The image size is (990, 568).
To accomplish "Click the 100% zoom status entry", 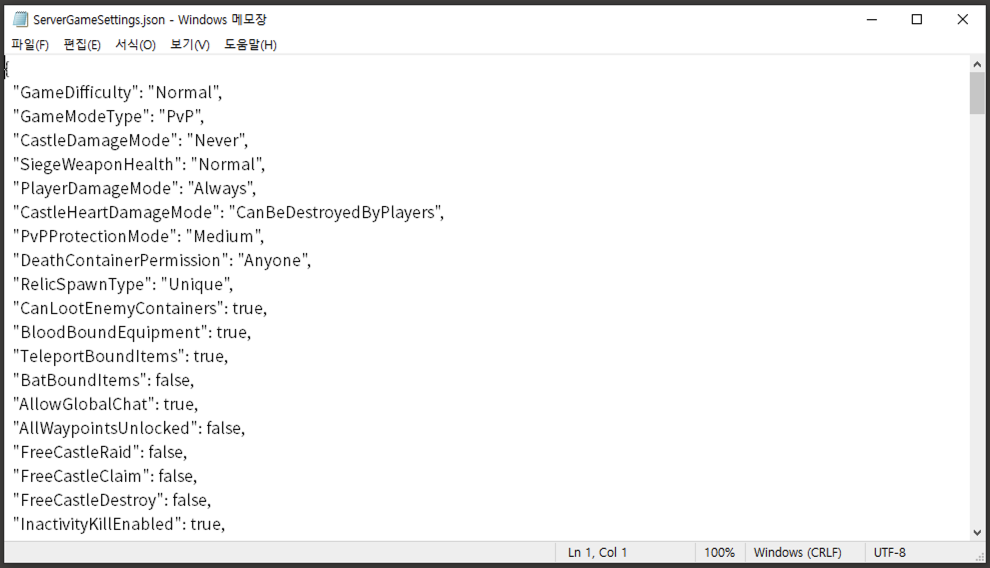I will coord(720,553).
